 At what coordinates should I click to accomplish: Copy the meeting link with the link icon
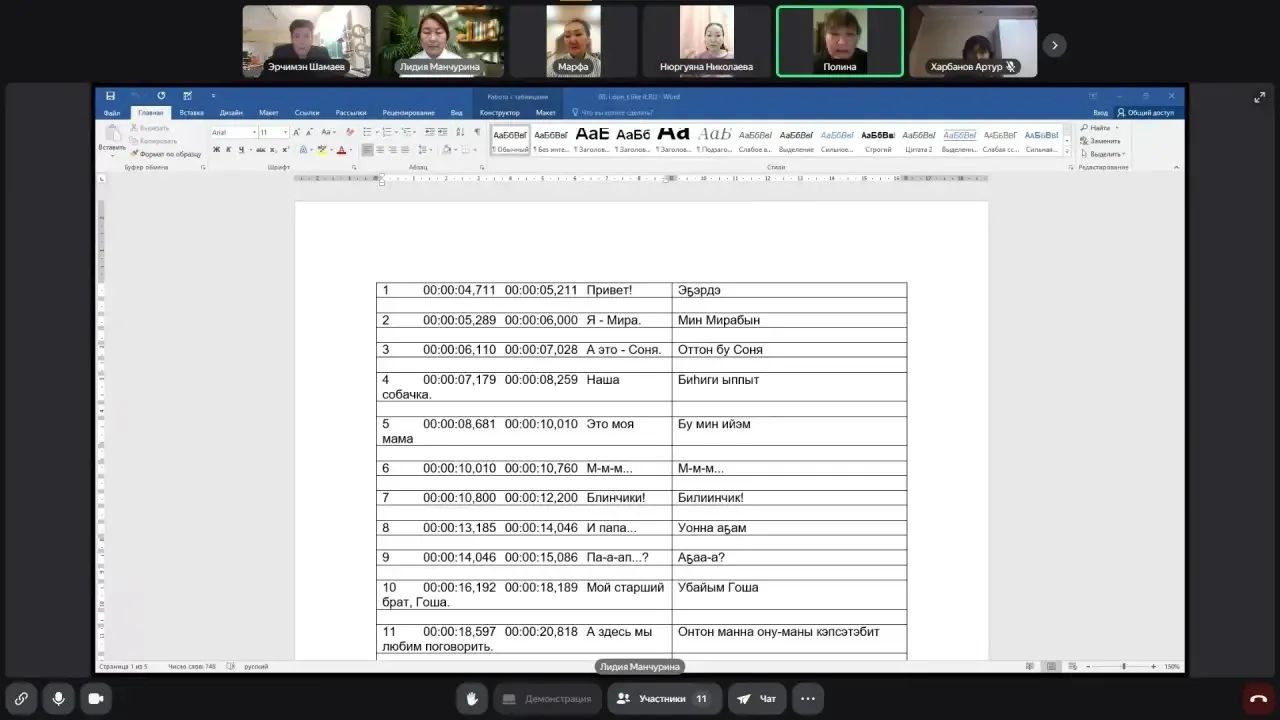tap(21, 699)
